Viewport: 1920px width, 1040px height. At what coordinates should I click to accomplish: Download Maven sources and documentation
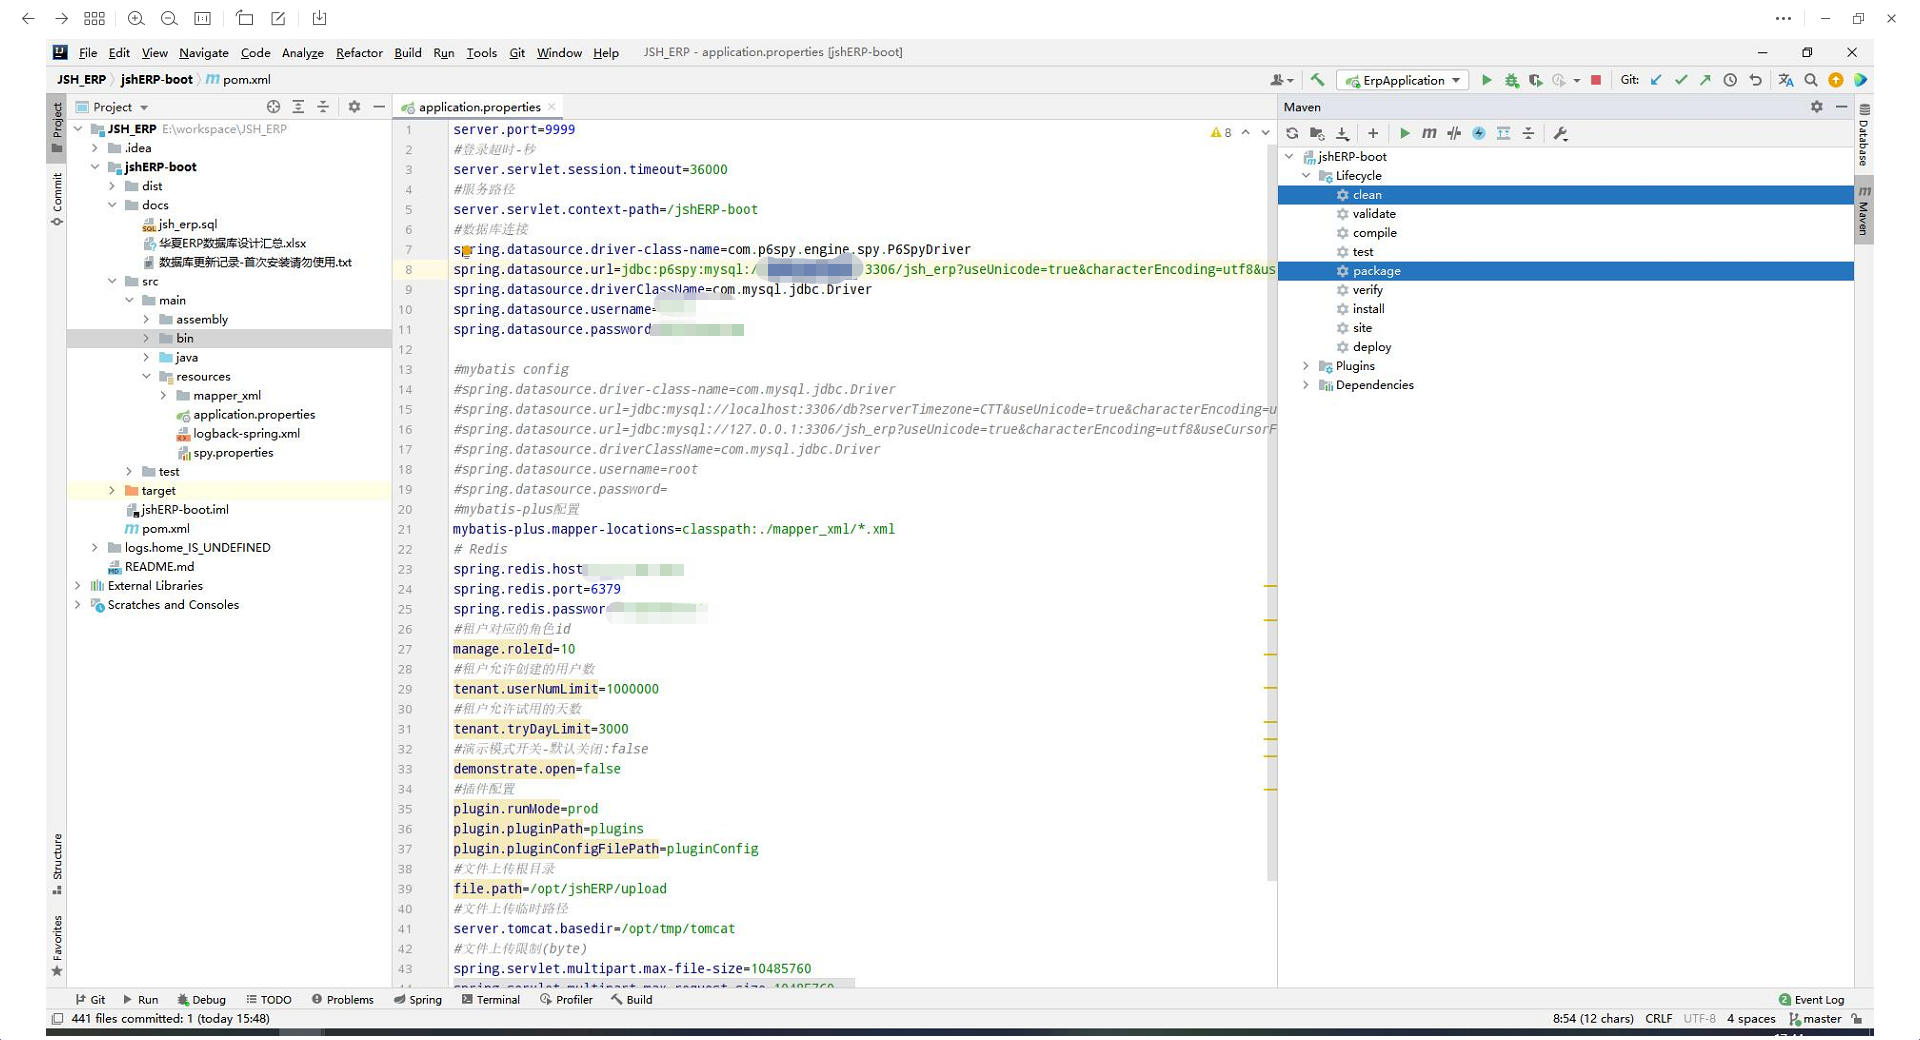point(1342,133)
